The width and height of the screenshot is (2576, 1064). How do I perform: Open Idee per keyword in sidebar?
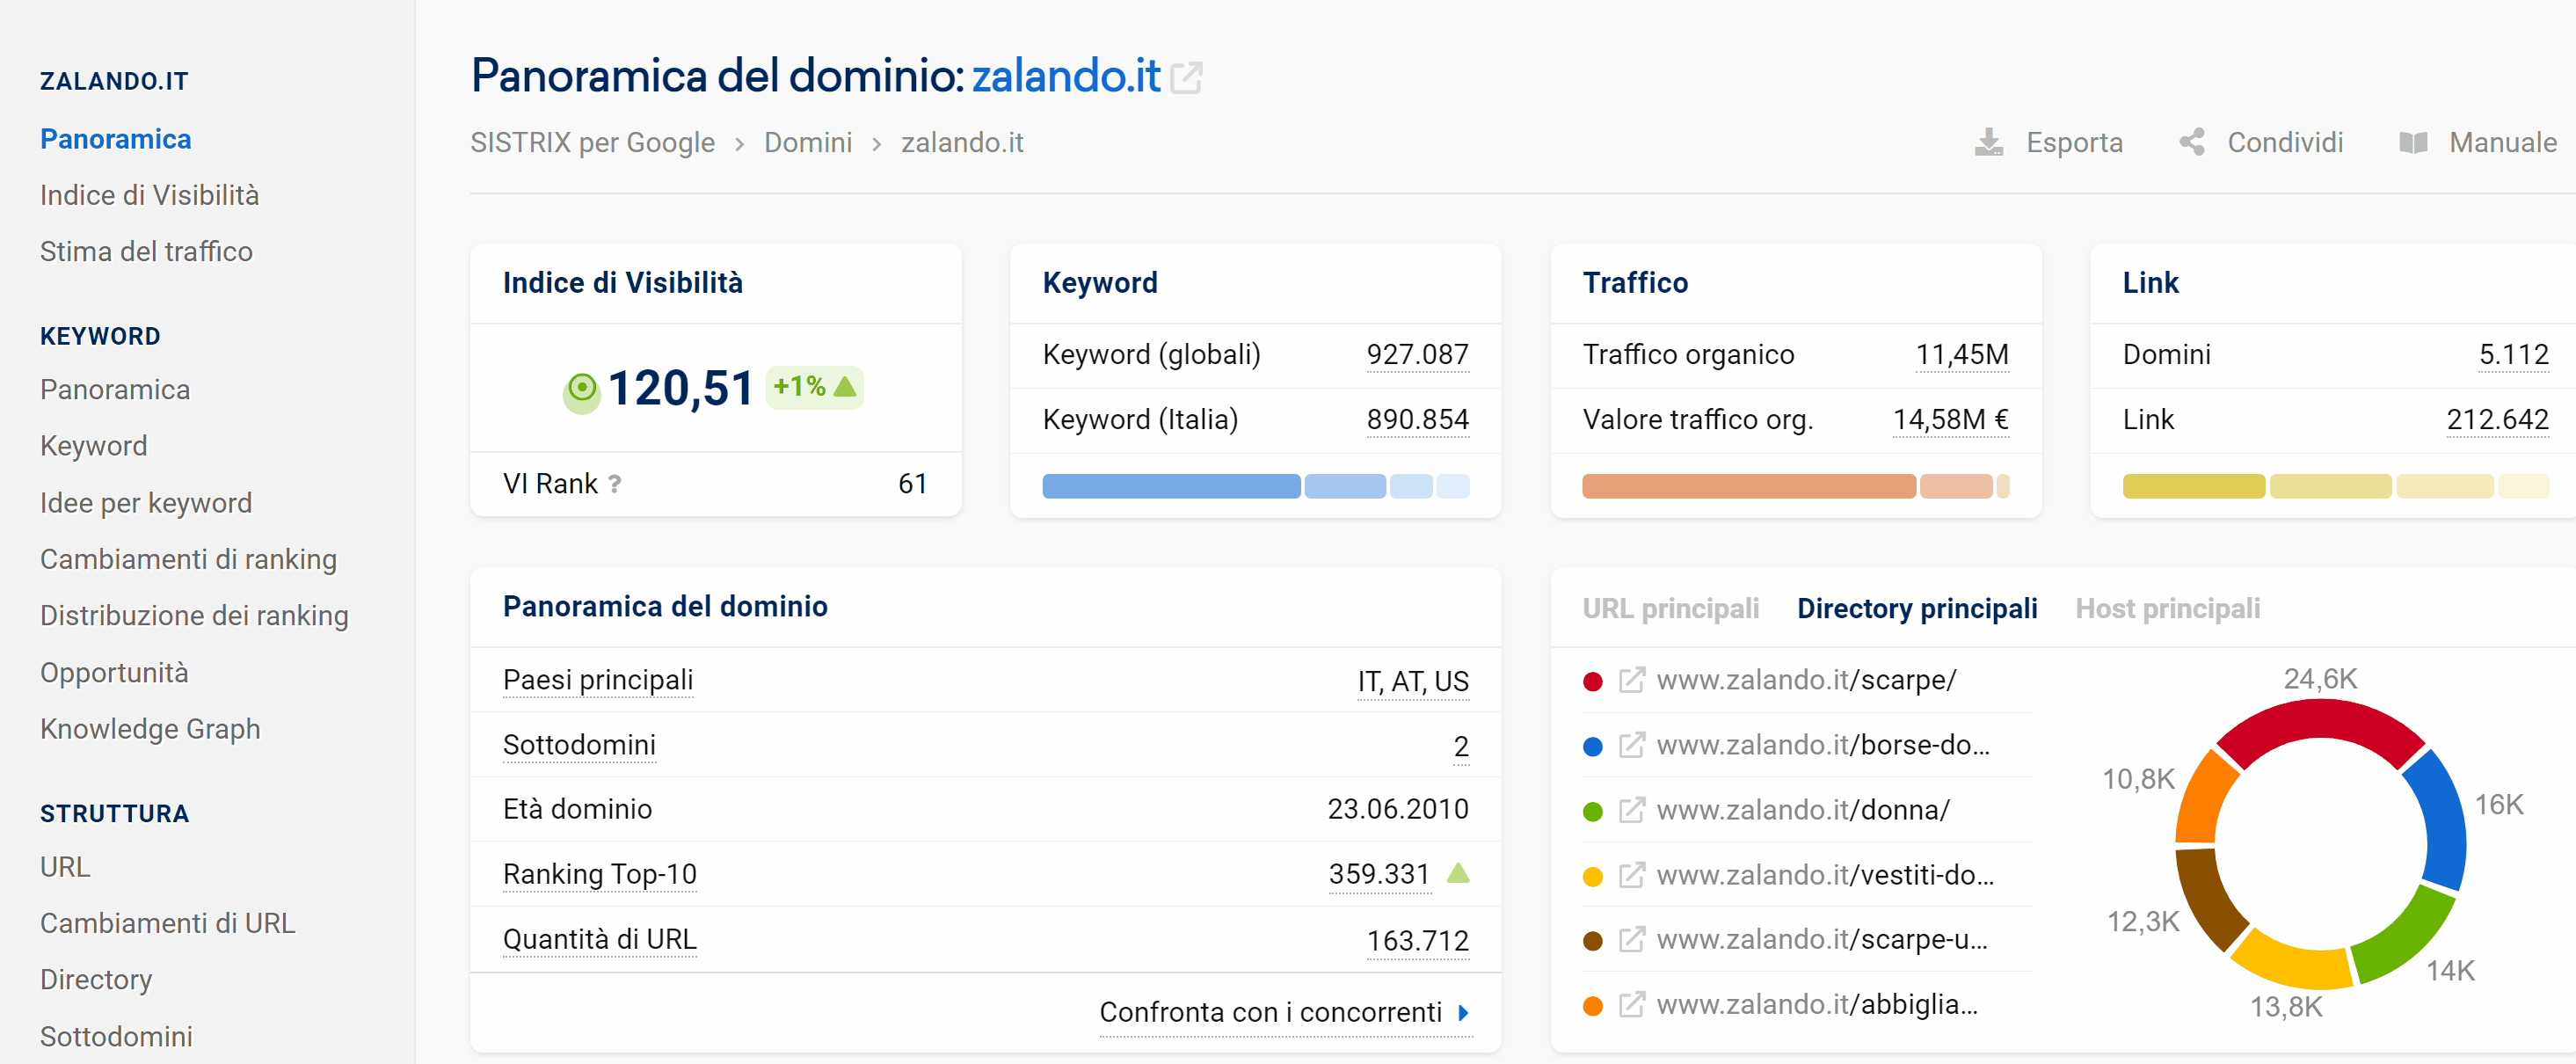[x=146, y=503]
